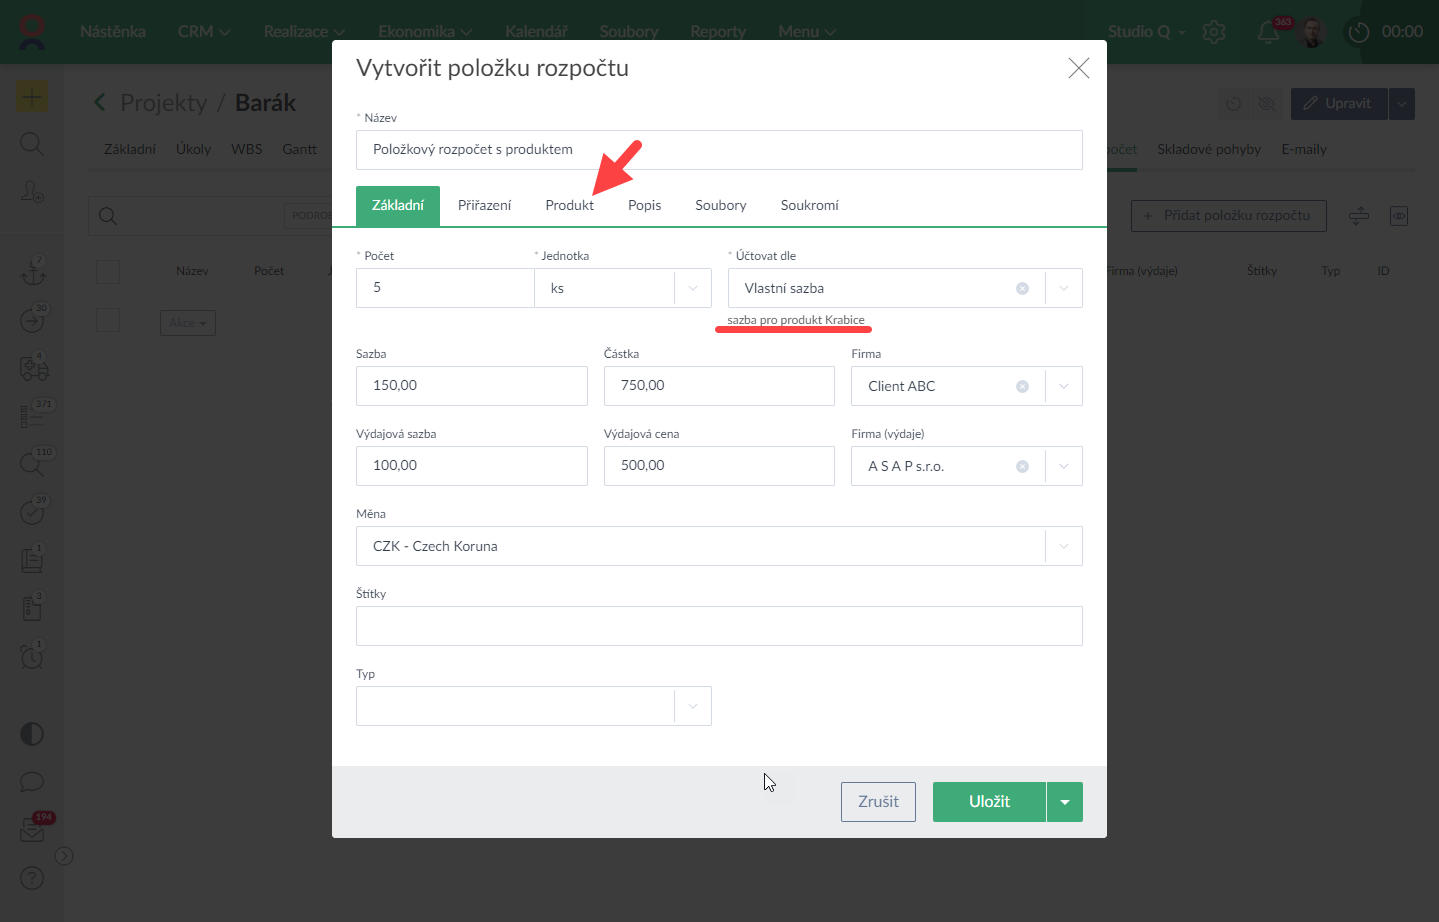Click into the Štítky tags field
The width and height of the screenshot is (1439, 922).
point(719,626)
